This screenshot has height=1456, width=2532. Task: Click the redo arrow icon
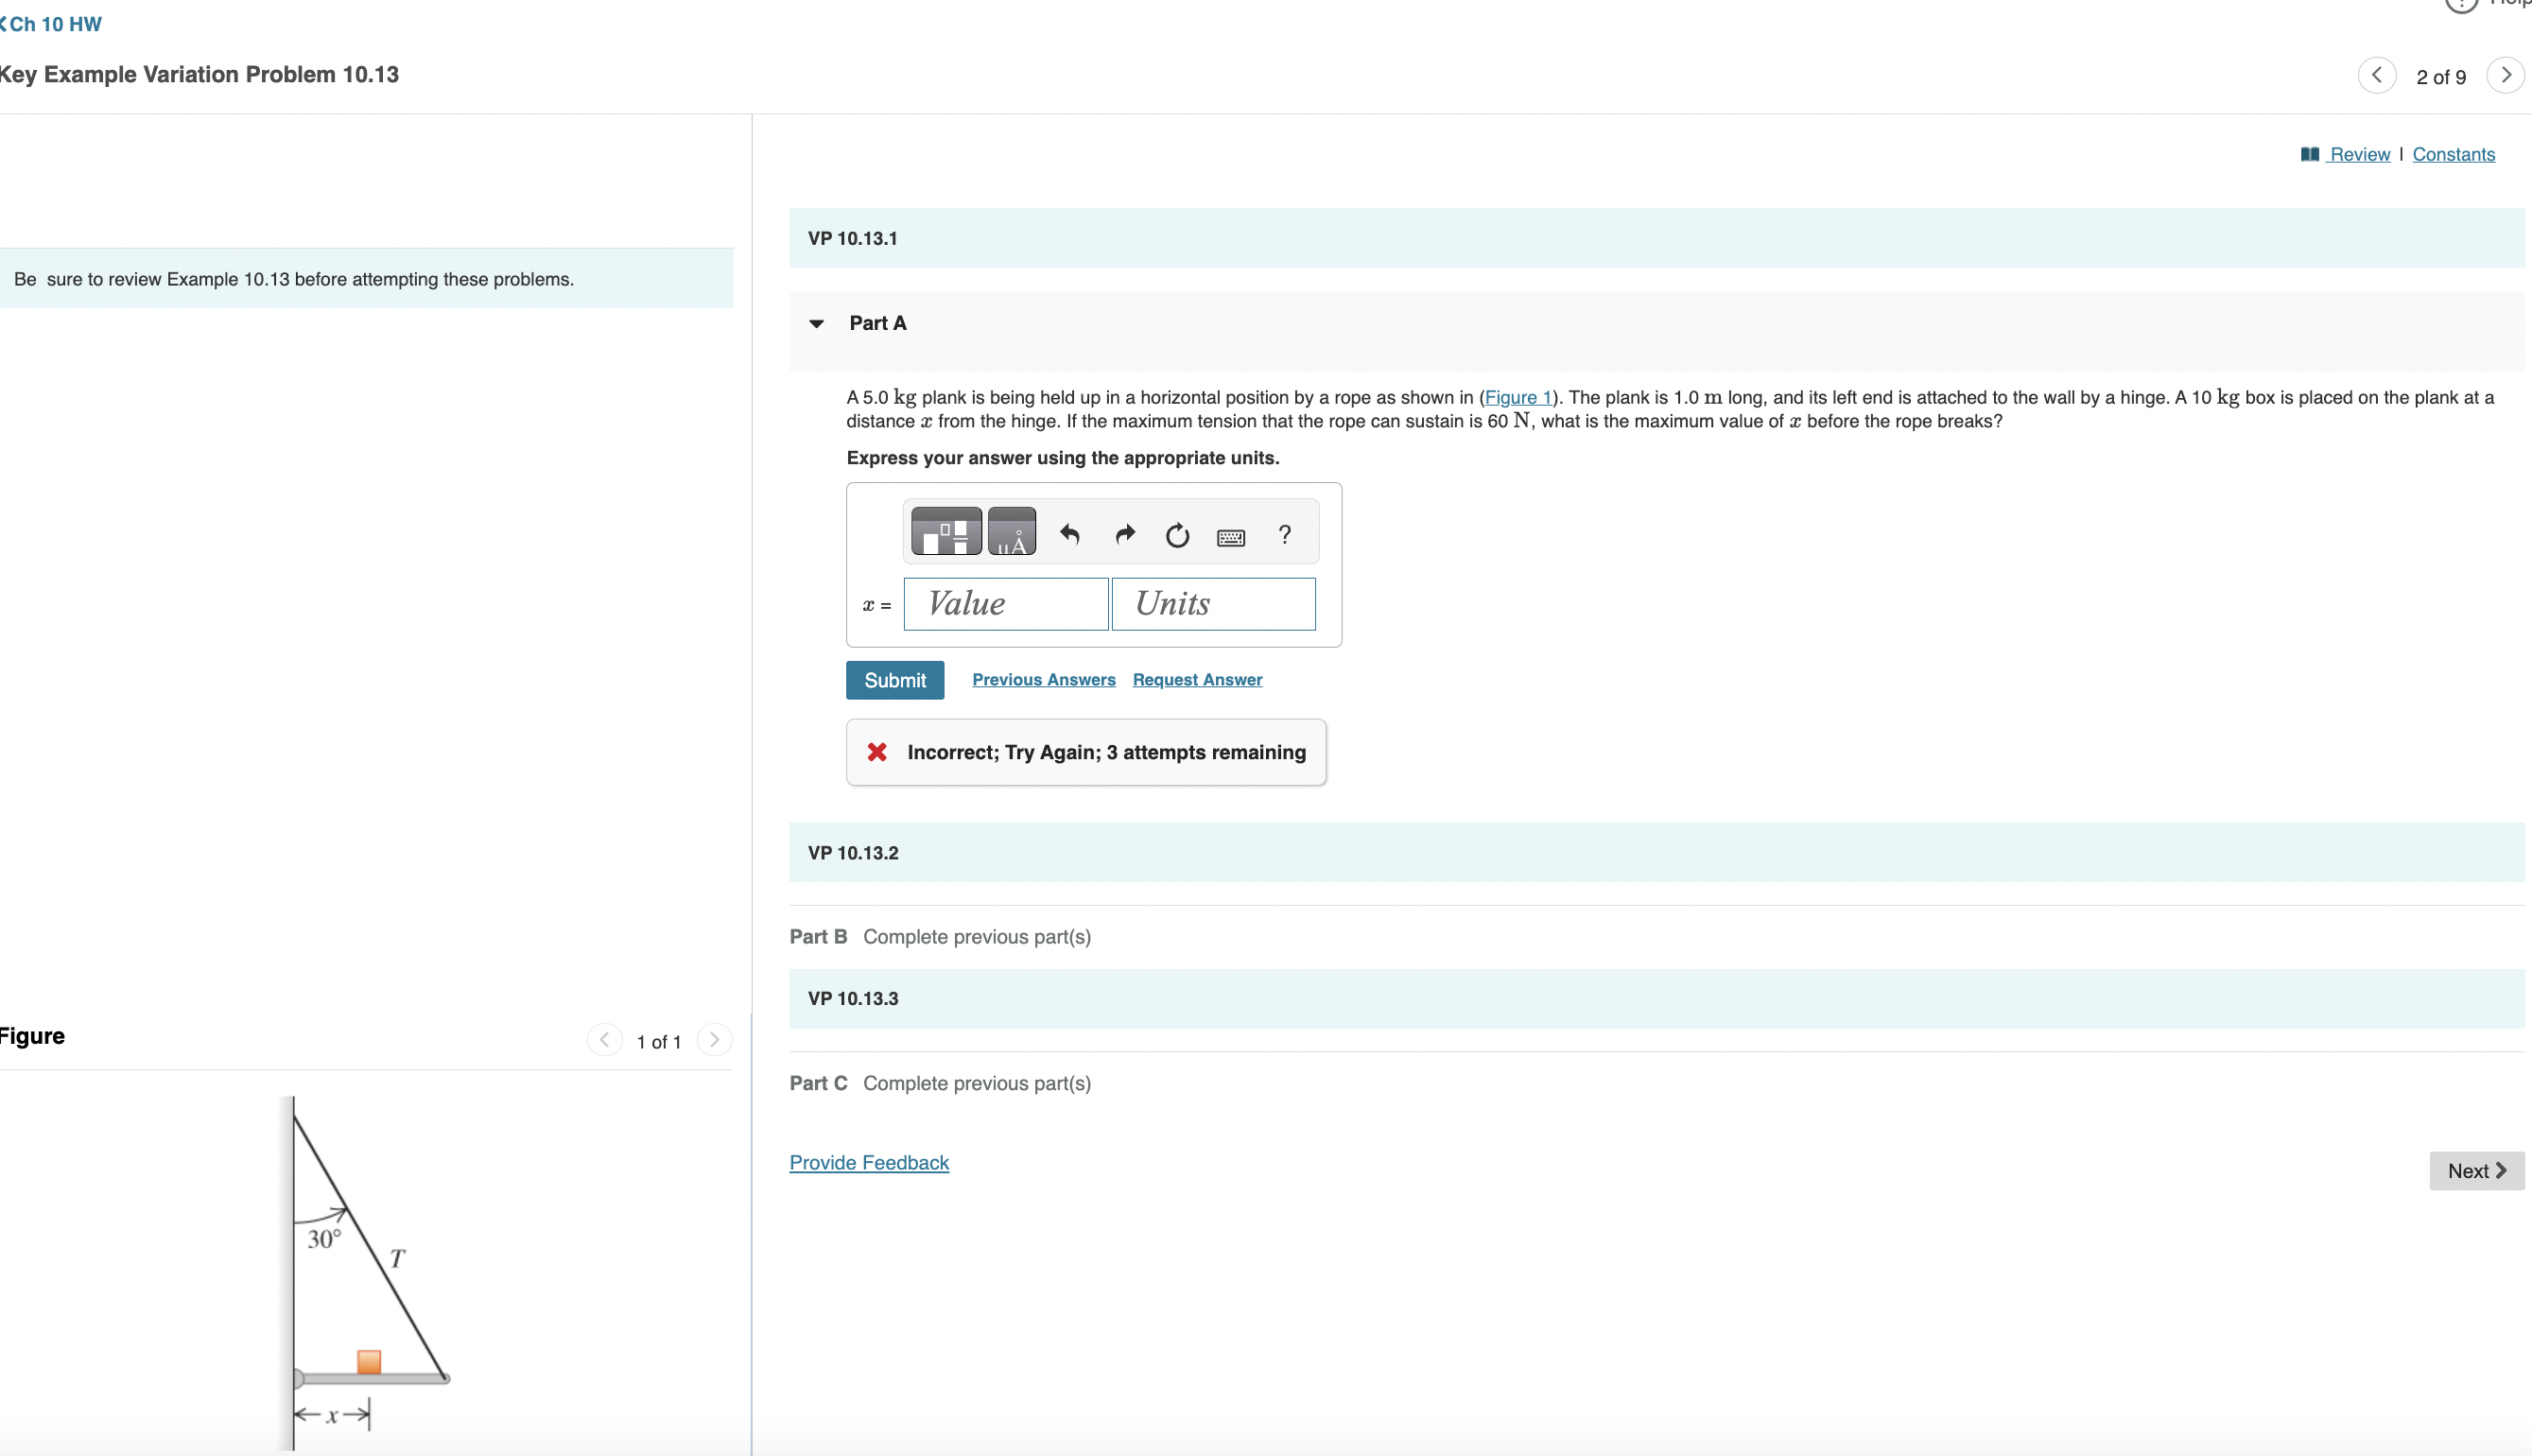click(1124, 535)
